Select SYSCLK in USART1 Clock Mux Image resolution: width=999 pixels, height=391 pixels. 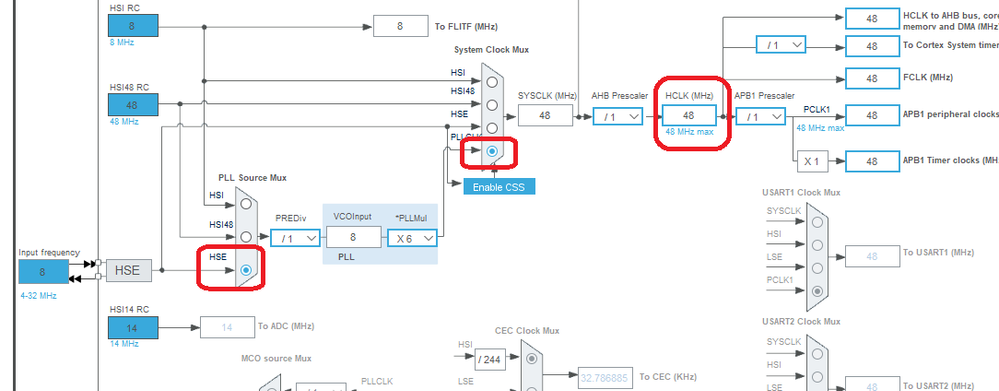[817, 222]
